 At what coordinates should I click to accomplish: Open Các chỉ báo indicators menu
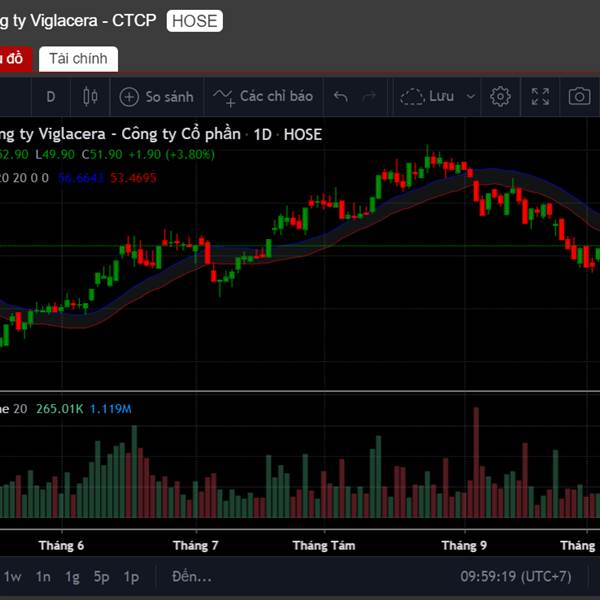(x=263, y=97)
